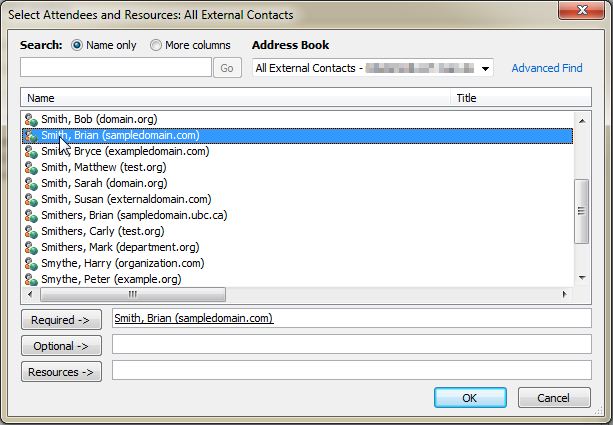Image resolution: width=613 pixels, height=425 pixels.
Task: Click contact icon next to Smythe, Harry
Action: coord(31,263)
